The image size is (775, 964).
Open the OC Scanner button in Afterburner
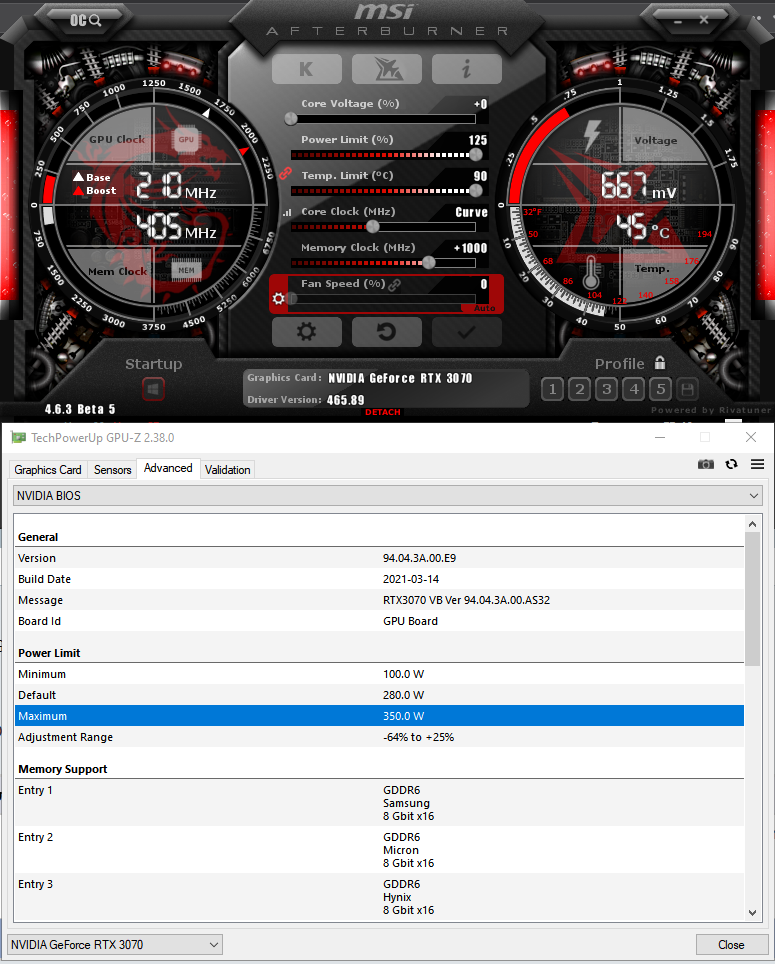coord(85,20)
